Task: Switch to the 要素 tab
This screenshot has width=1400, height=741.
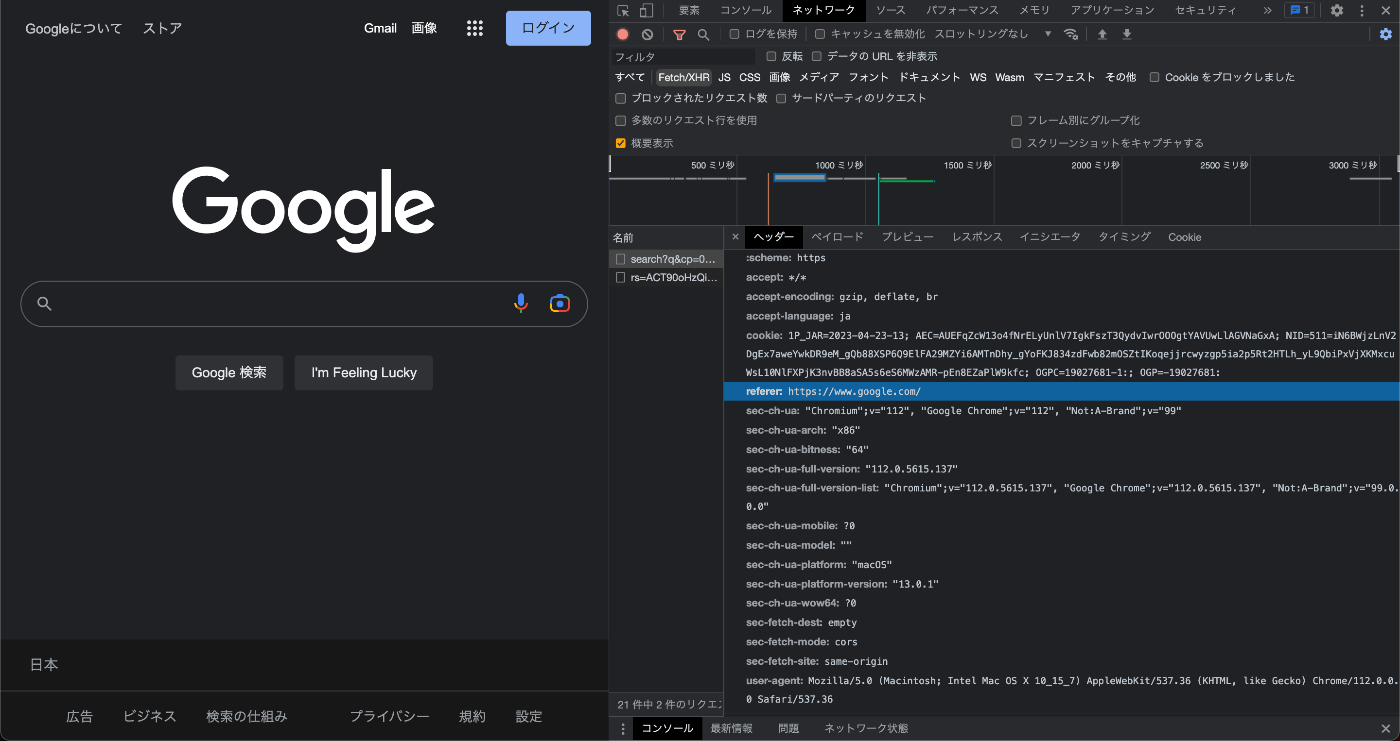Action: 689,10
